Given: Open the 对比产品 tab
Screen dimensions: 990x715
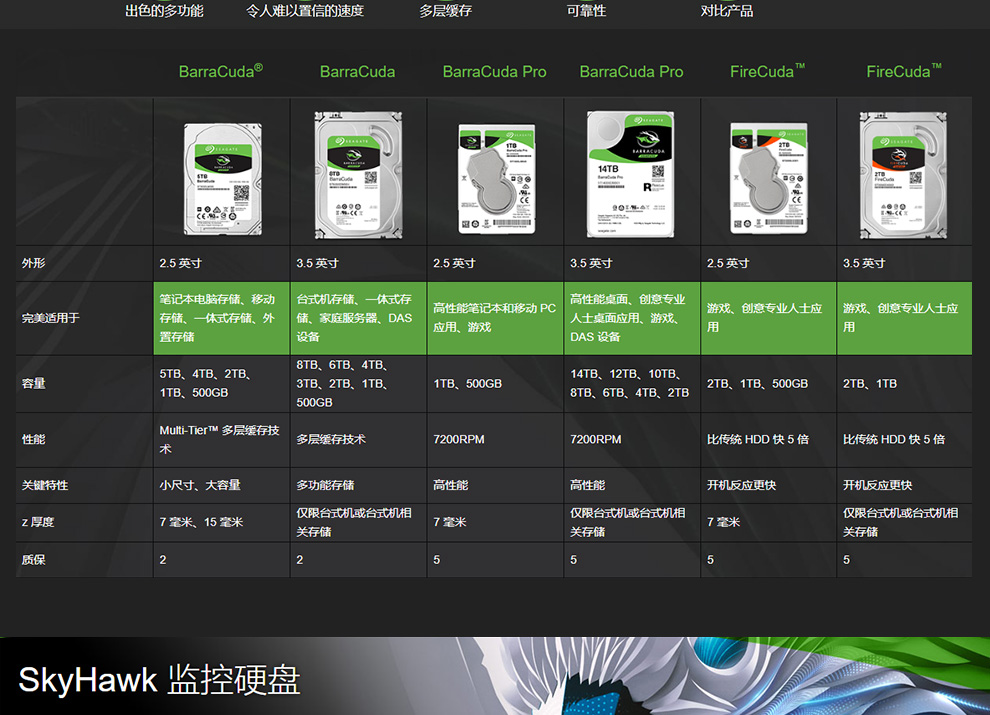Looking at the screenshot, I should (x=727, y=11).
